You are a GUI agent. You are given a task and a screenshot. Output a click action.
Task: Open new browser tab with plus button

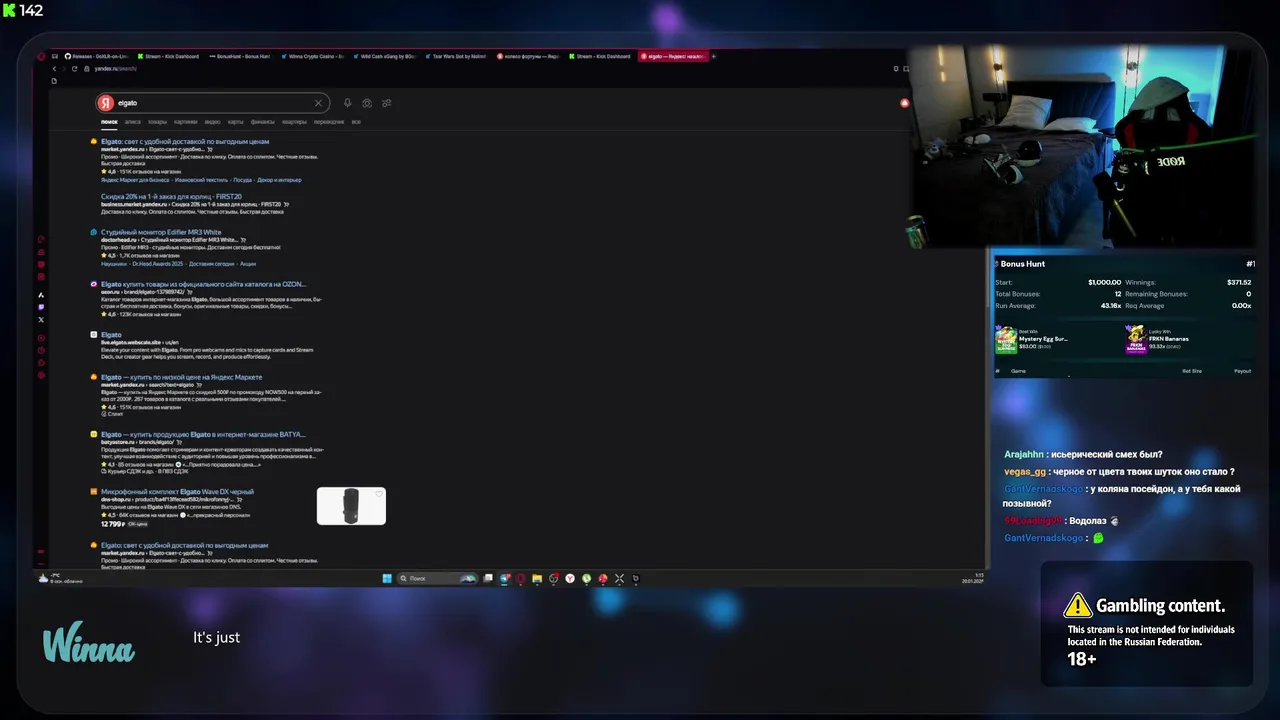pos(713,56)
